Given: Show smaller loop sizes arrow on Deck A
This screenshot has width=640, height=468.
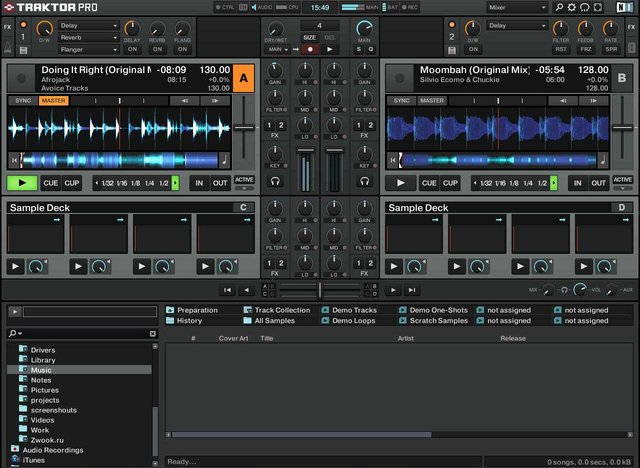Looking at the screenshot, I should coord(96,183).
